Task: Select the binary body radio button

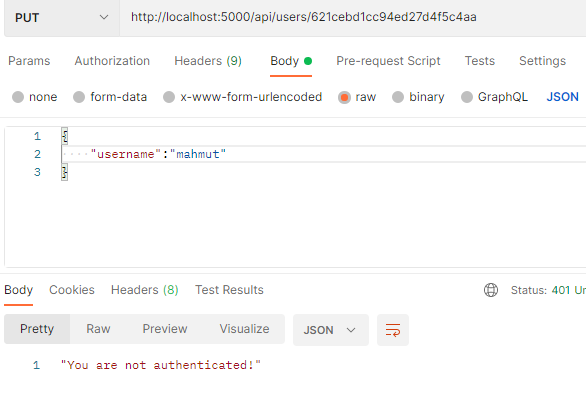Action: (398, 97)
